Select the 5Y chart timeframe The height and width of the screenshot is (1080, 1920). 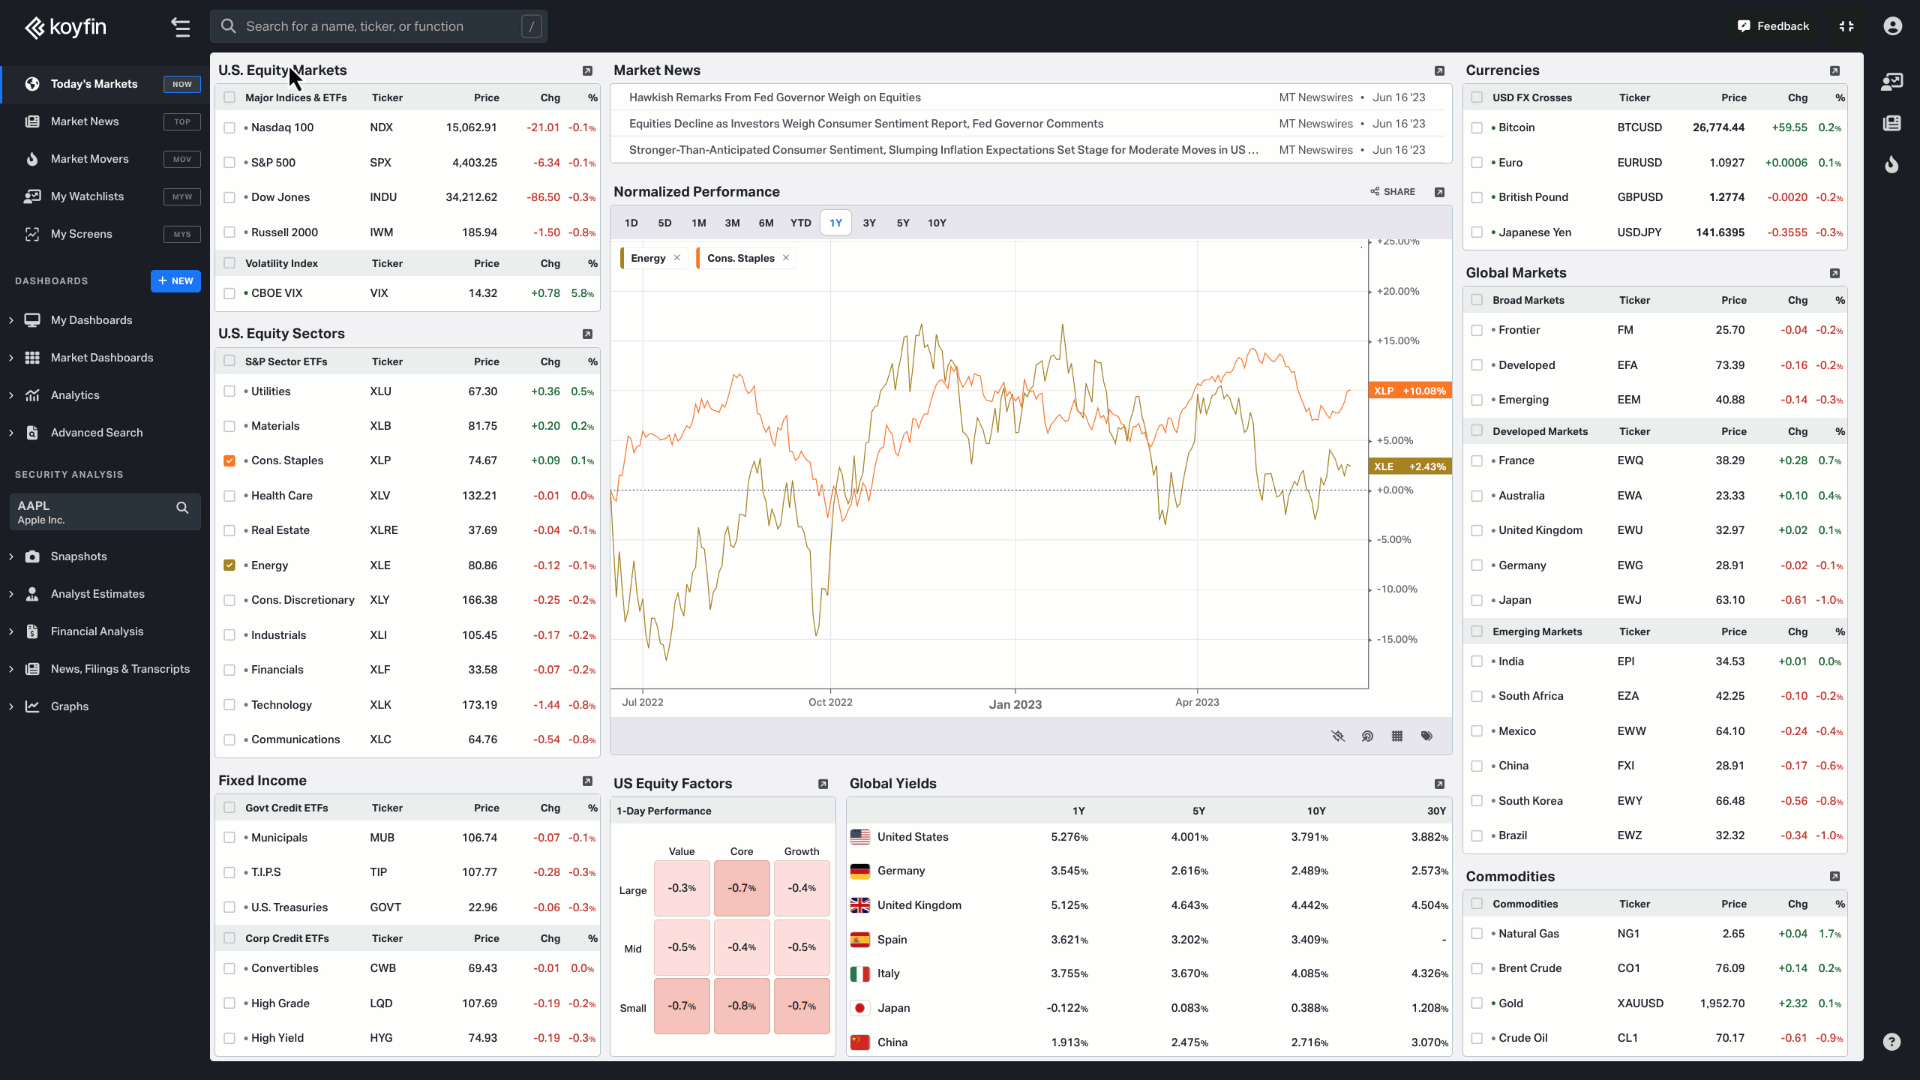[x=903, y=223]
